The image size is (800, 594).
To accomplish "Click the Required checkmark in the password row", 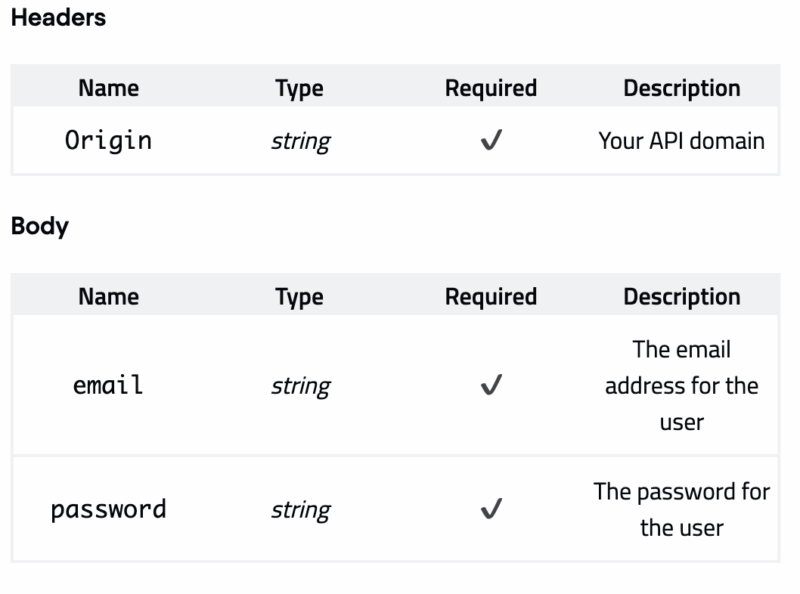I will coord(490,510).
